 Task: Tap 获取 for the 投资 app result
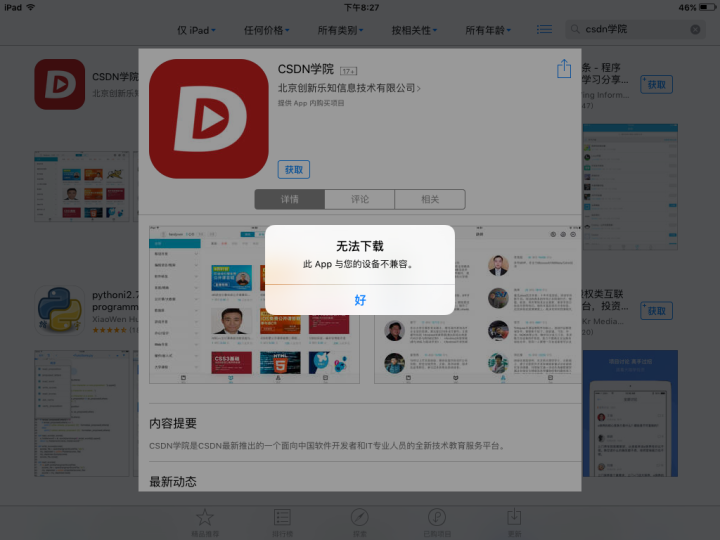click(x=656, y=311)
